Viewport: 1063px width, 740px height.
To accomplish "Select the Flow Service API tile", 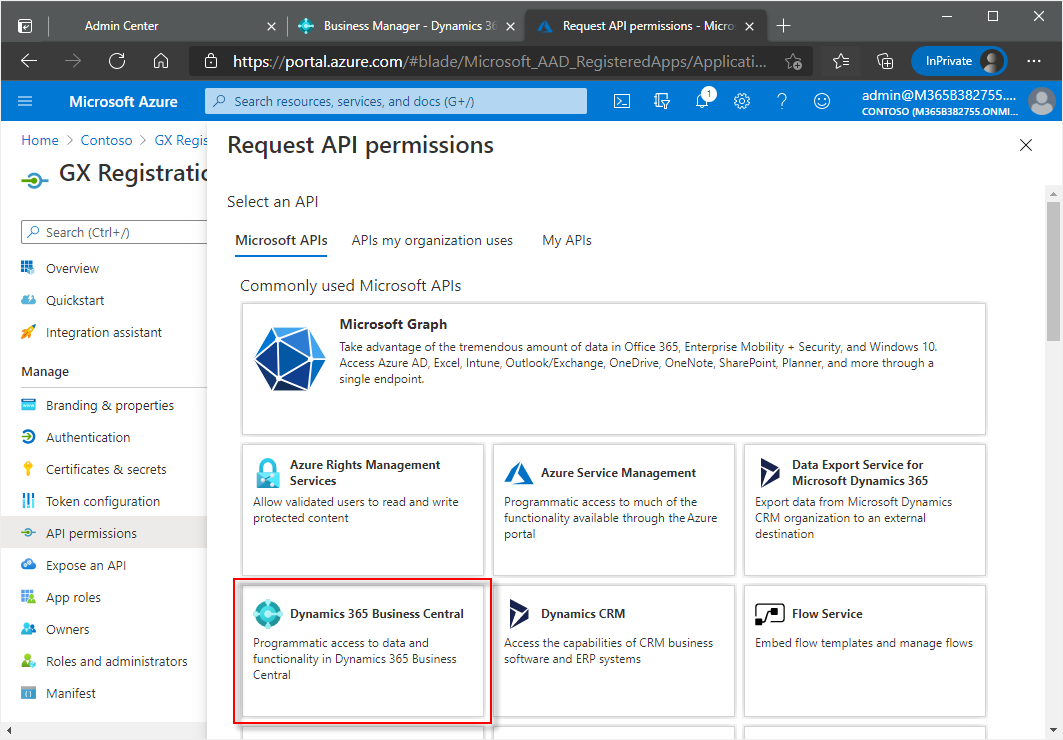I will 864,650.
